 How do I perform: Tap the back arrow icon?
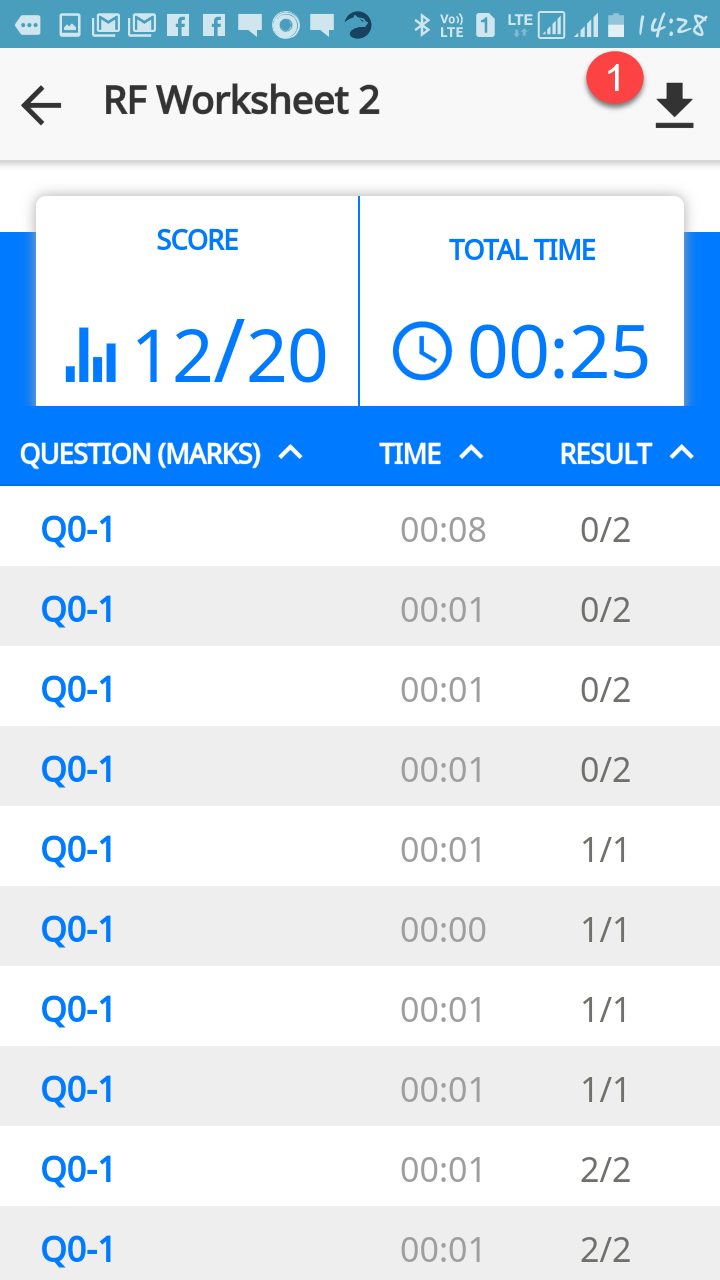[x=41, y=105]
